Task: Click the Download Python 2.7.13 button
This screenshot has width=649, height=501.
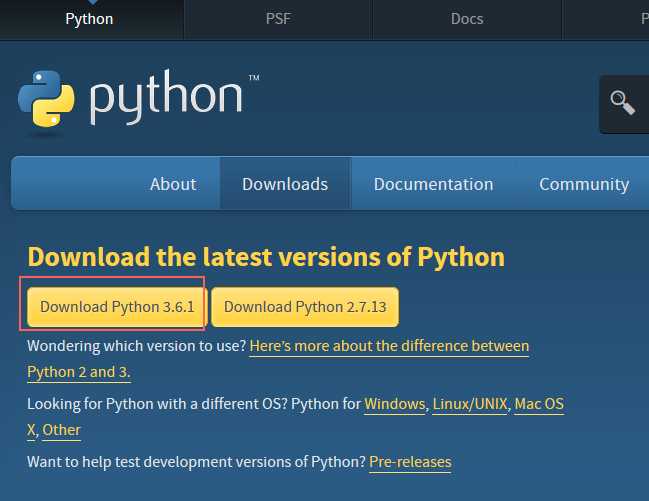Action: tap(305, 307)
